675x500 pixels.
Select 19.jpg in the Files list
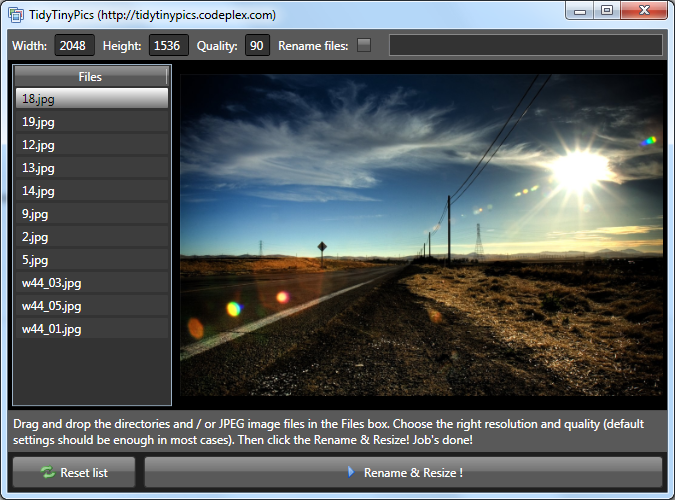coord(92,122)
